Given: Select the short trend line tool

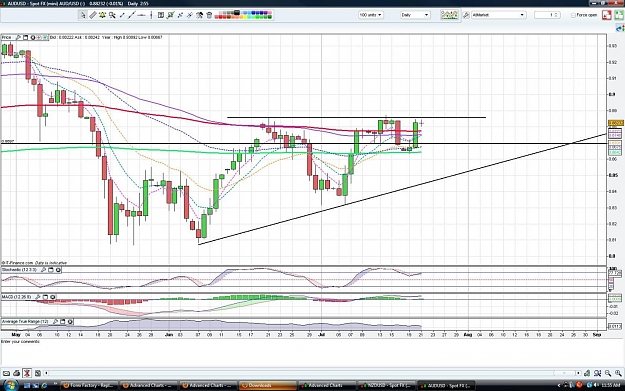Looking at the screenshot, I should click(122, 15).
